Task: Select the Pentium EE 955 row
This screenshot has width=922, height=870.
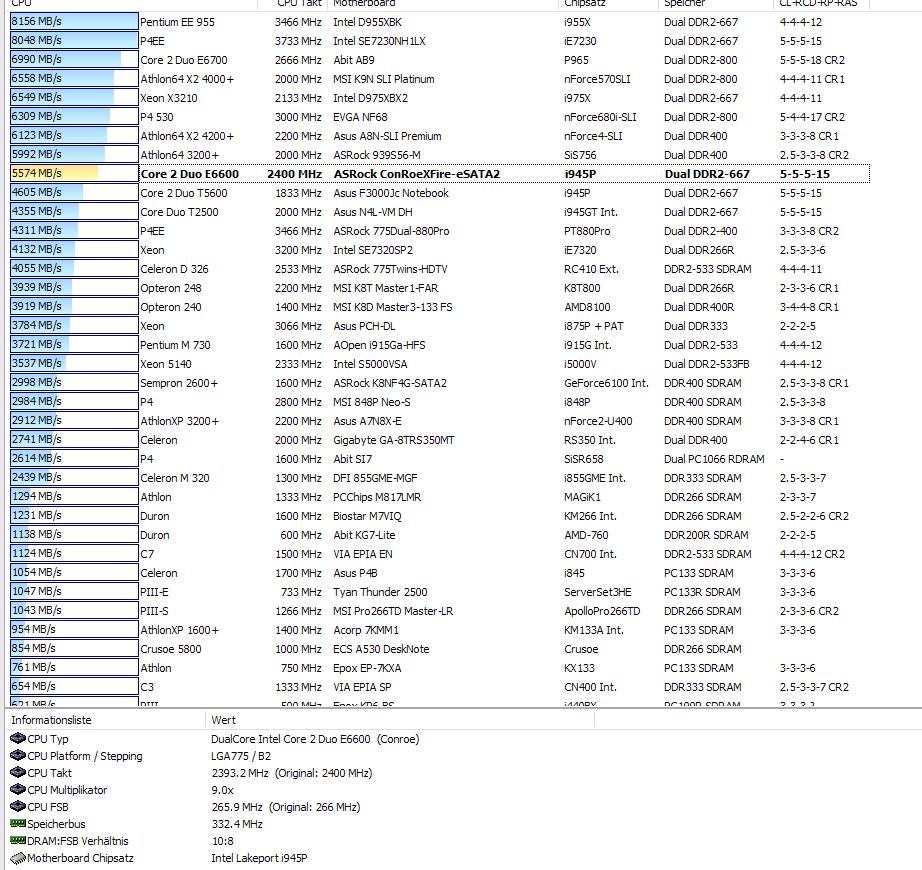Action: coord(440,22)
